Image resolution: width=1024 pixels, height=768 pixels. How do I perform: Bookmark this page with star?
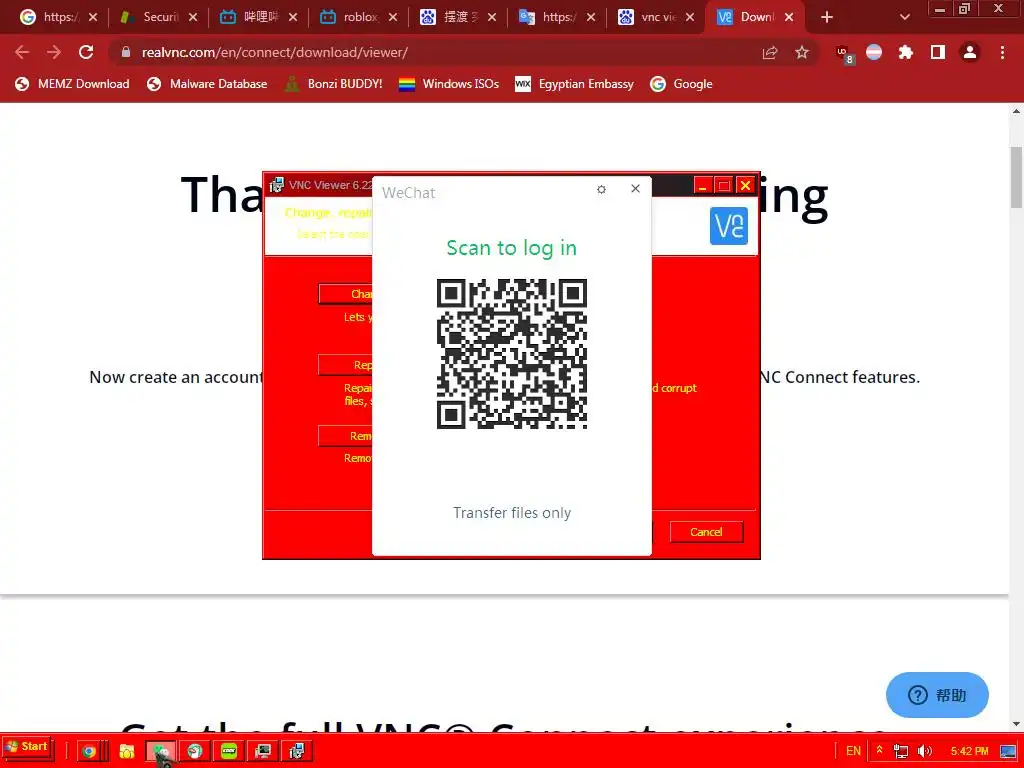pos(802,52)
